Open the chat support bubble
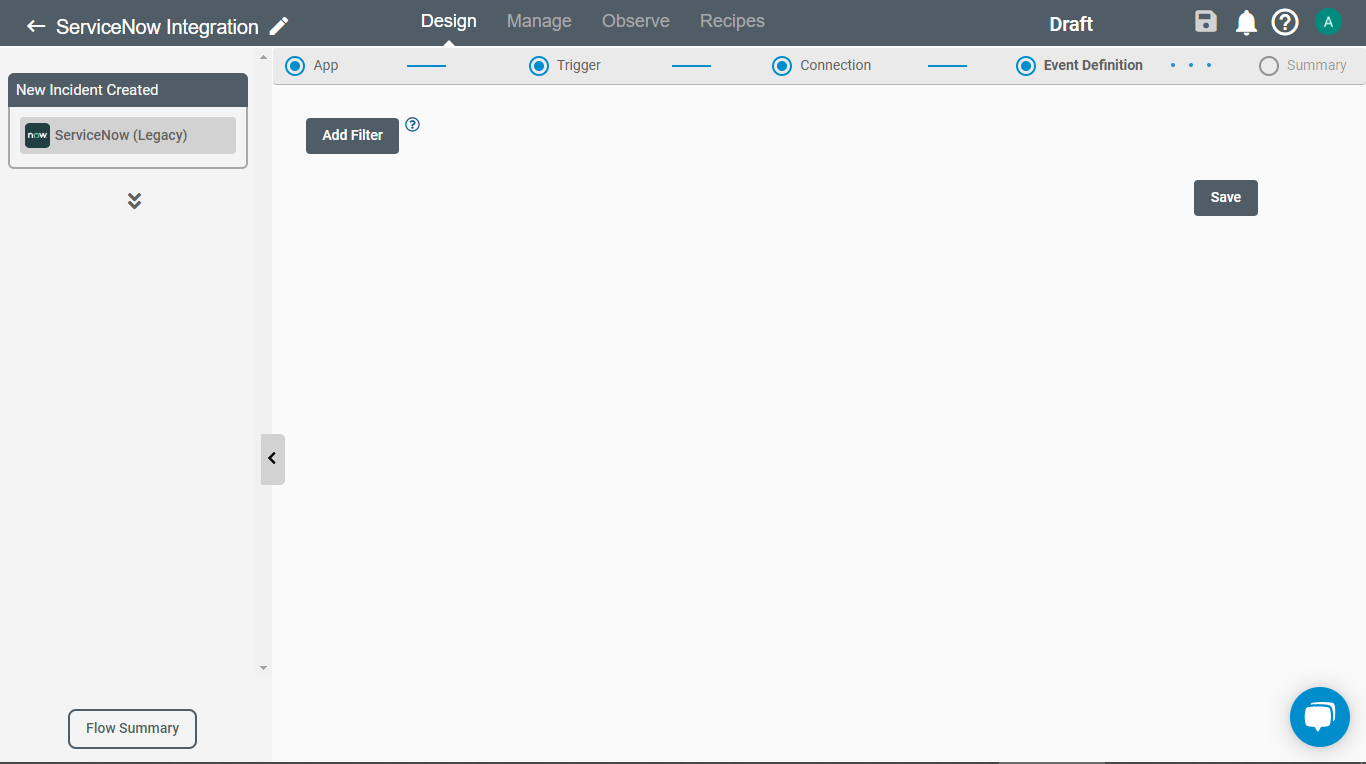The height and width of the screenshot is (764, 1366). point(1320,717)
